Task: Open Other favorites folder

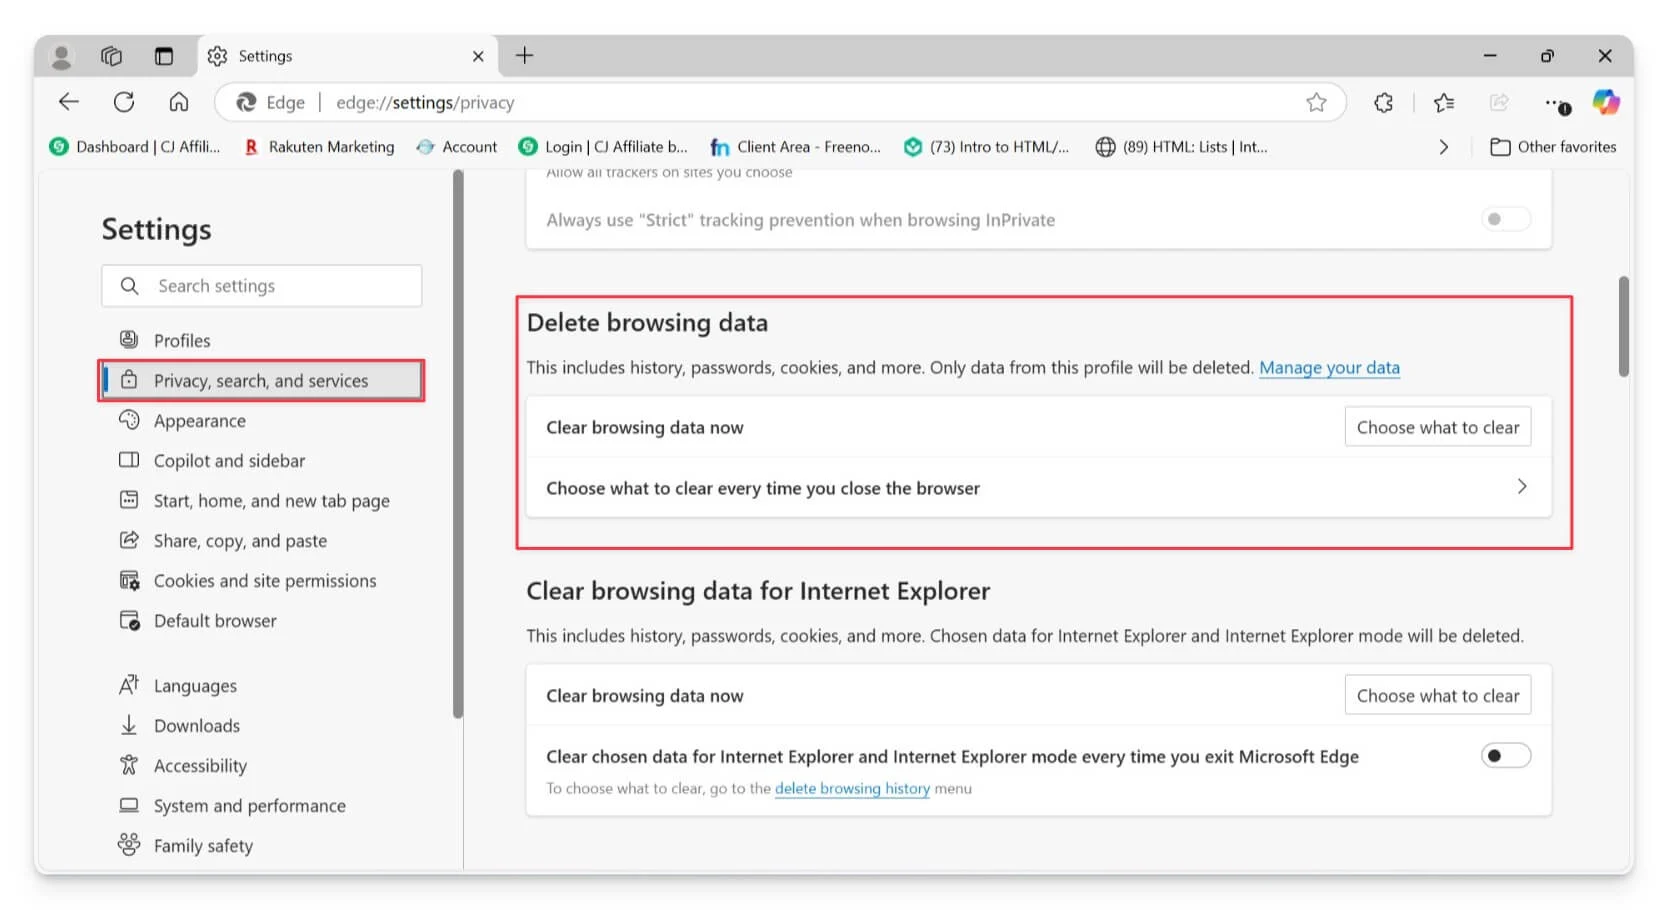Action: [x=1553, y=147]
